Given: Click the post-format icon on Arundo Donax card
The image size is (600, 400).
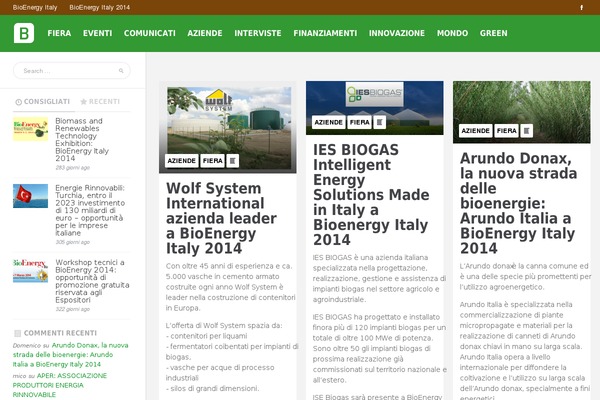Looking at the screenshot, I should point(527,131).
